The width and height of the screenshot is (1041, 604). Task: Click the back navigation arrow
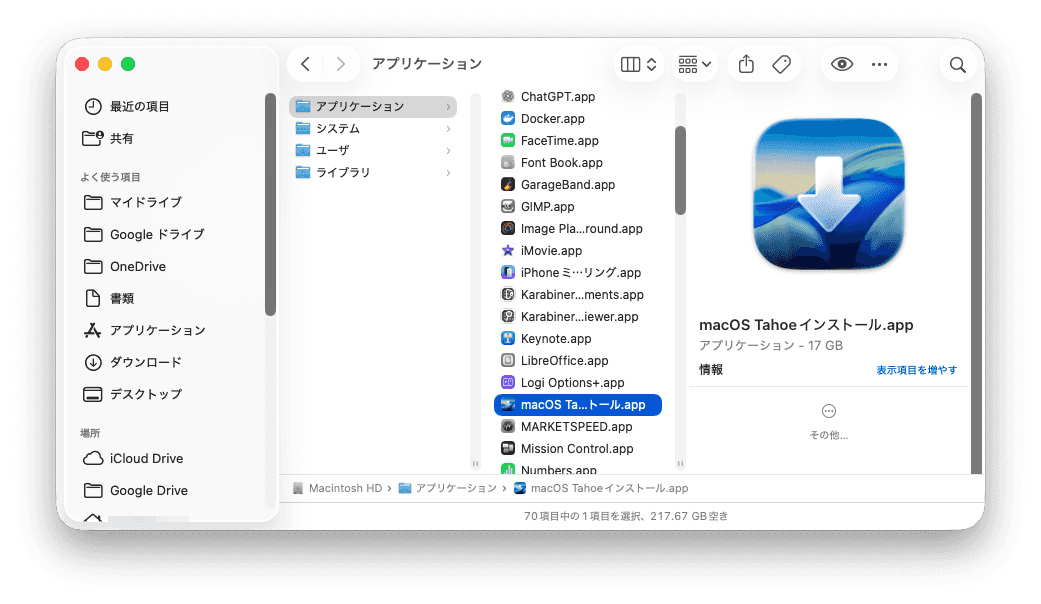[x=306, y=64]
